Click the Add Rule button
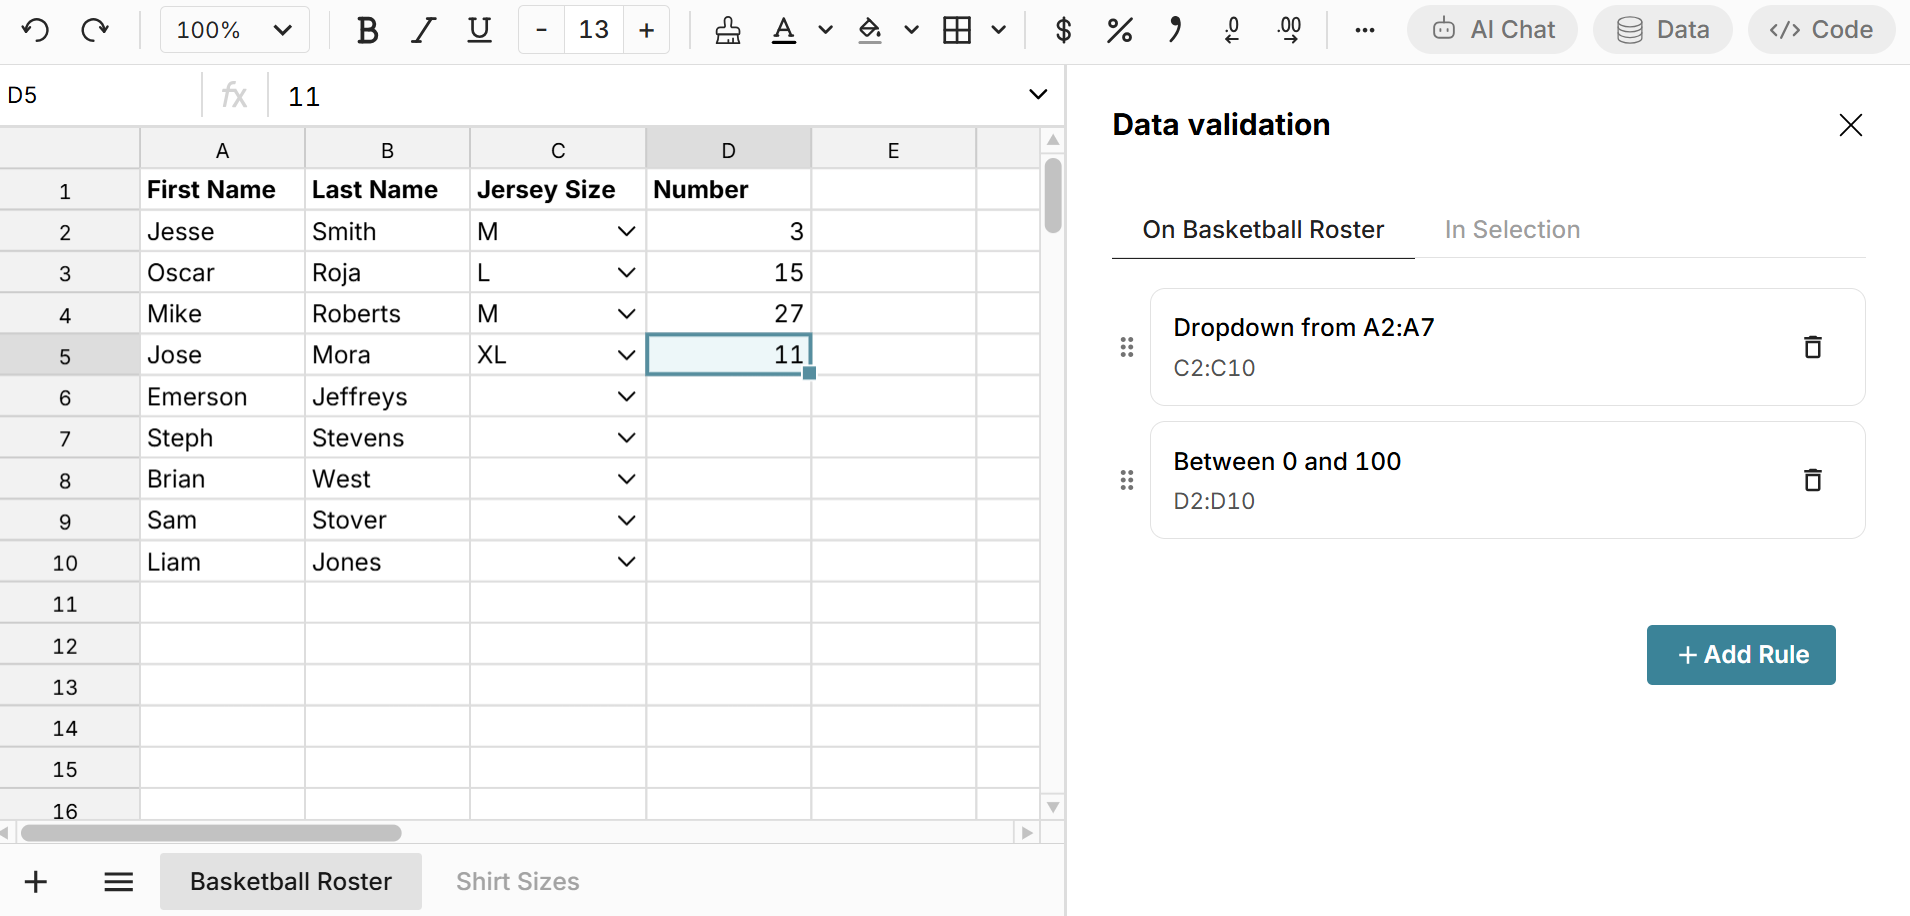 click(1740, 655)
